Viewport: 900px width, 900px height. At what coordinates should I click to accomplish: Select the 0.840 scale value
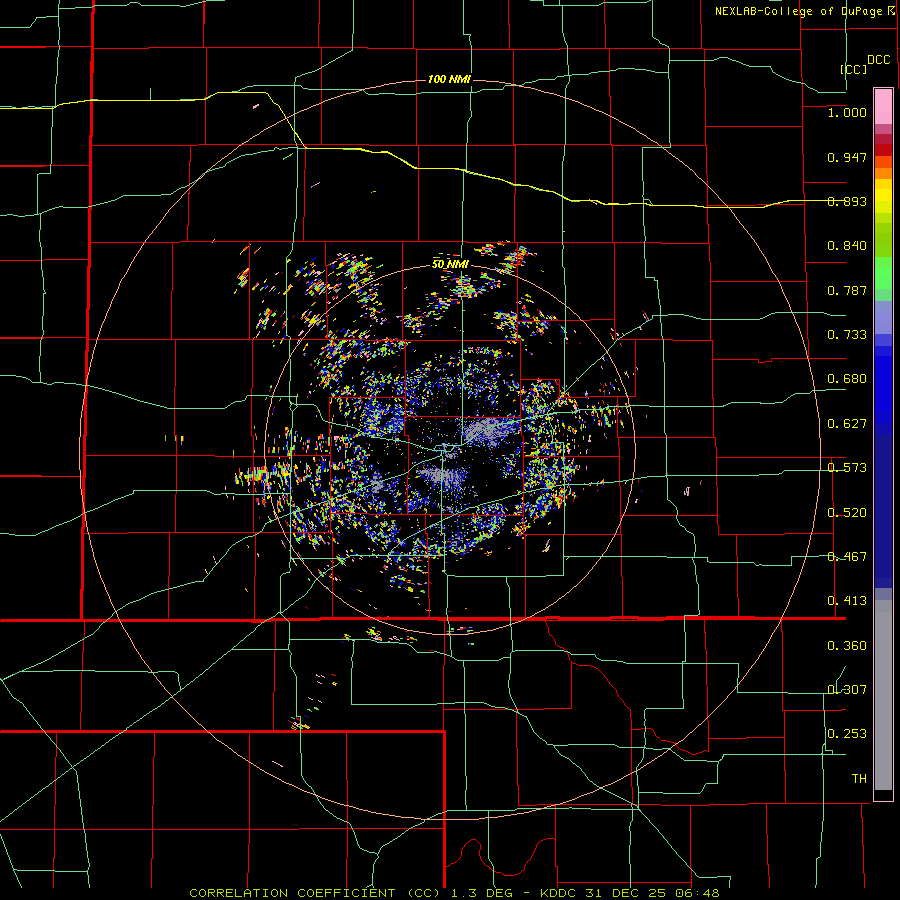[847, 246]
